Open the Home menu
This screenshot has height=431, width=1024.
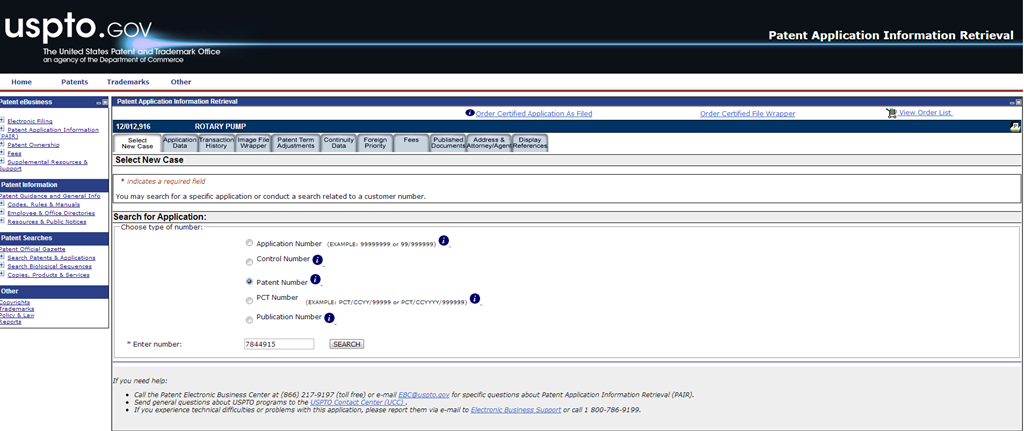[22, 82]
